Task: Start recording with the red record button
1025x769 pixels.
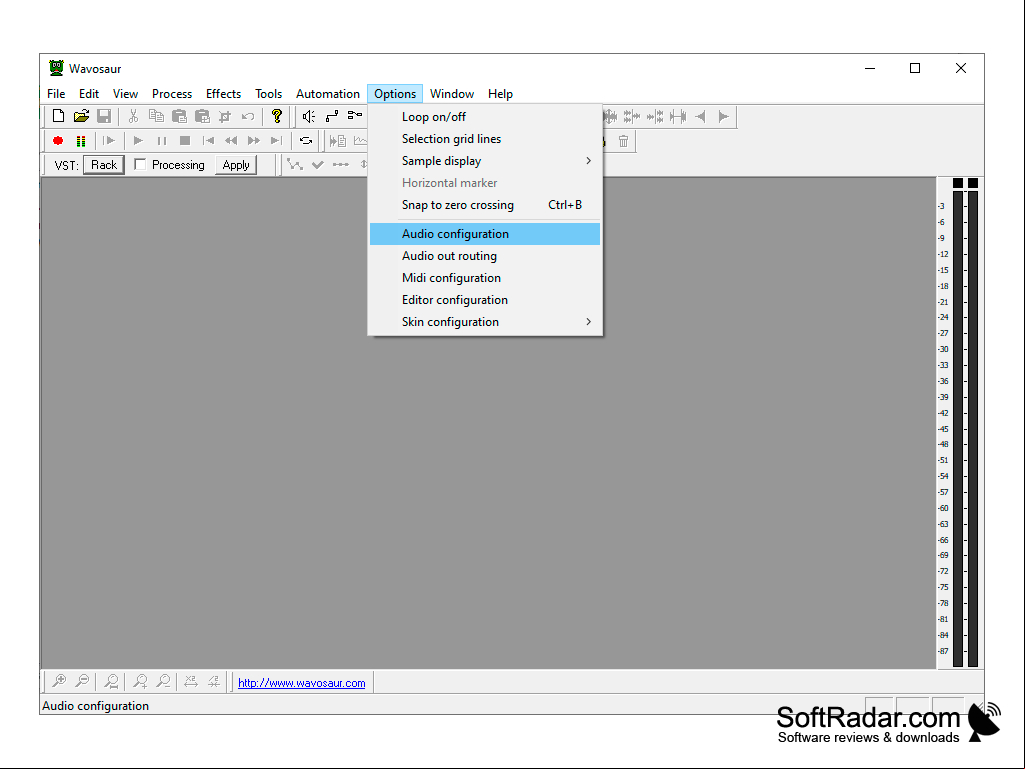Action: pyautogui.click(x=58, y=141)
